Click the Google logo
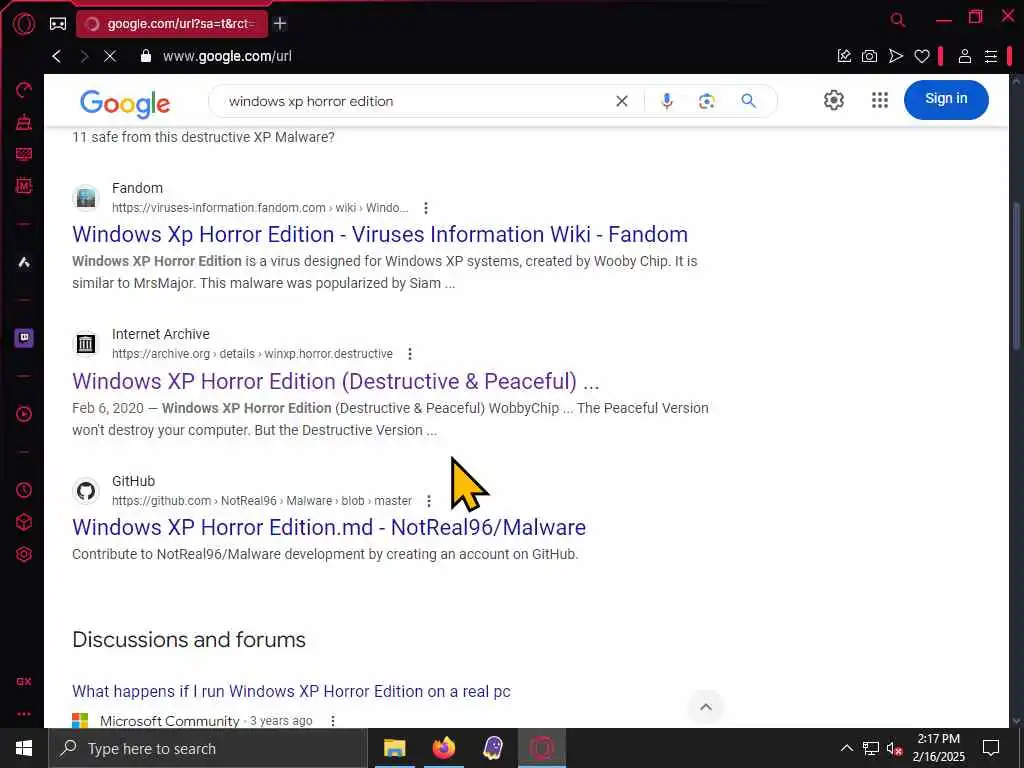The image size is (1024, 768). pyautogui.click(x=125, y=104)
